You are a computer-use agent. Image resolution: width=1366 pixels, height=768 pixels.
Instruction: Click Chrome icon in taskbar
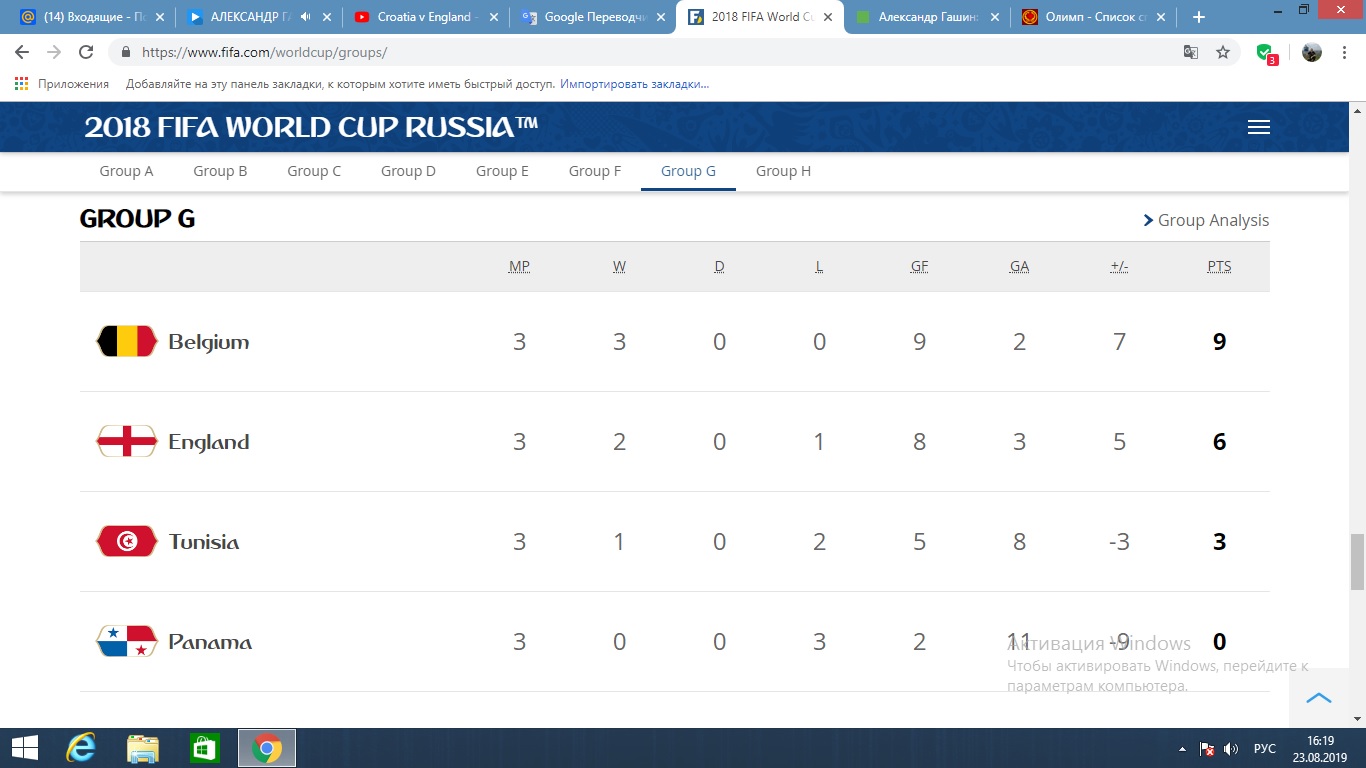coord(266,748)
